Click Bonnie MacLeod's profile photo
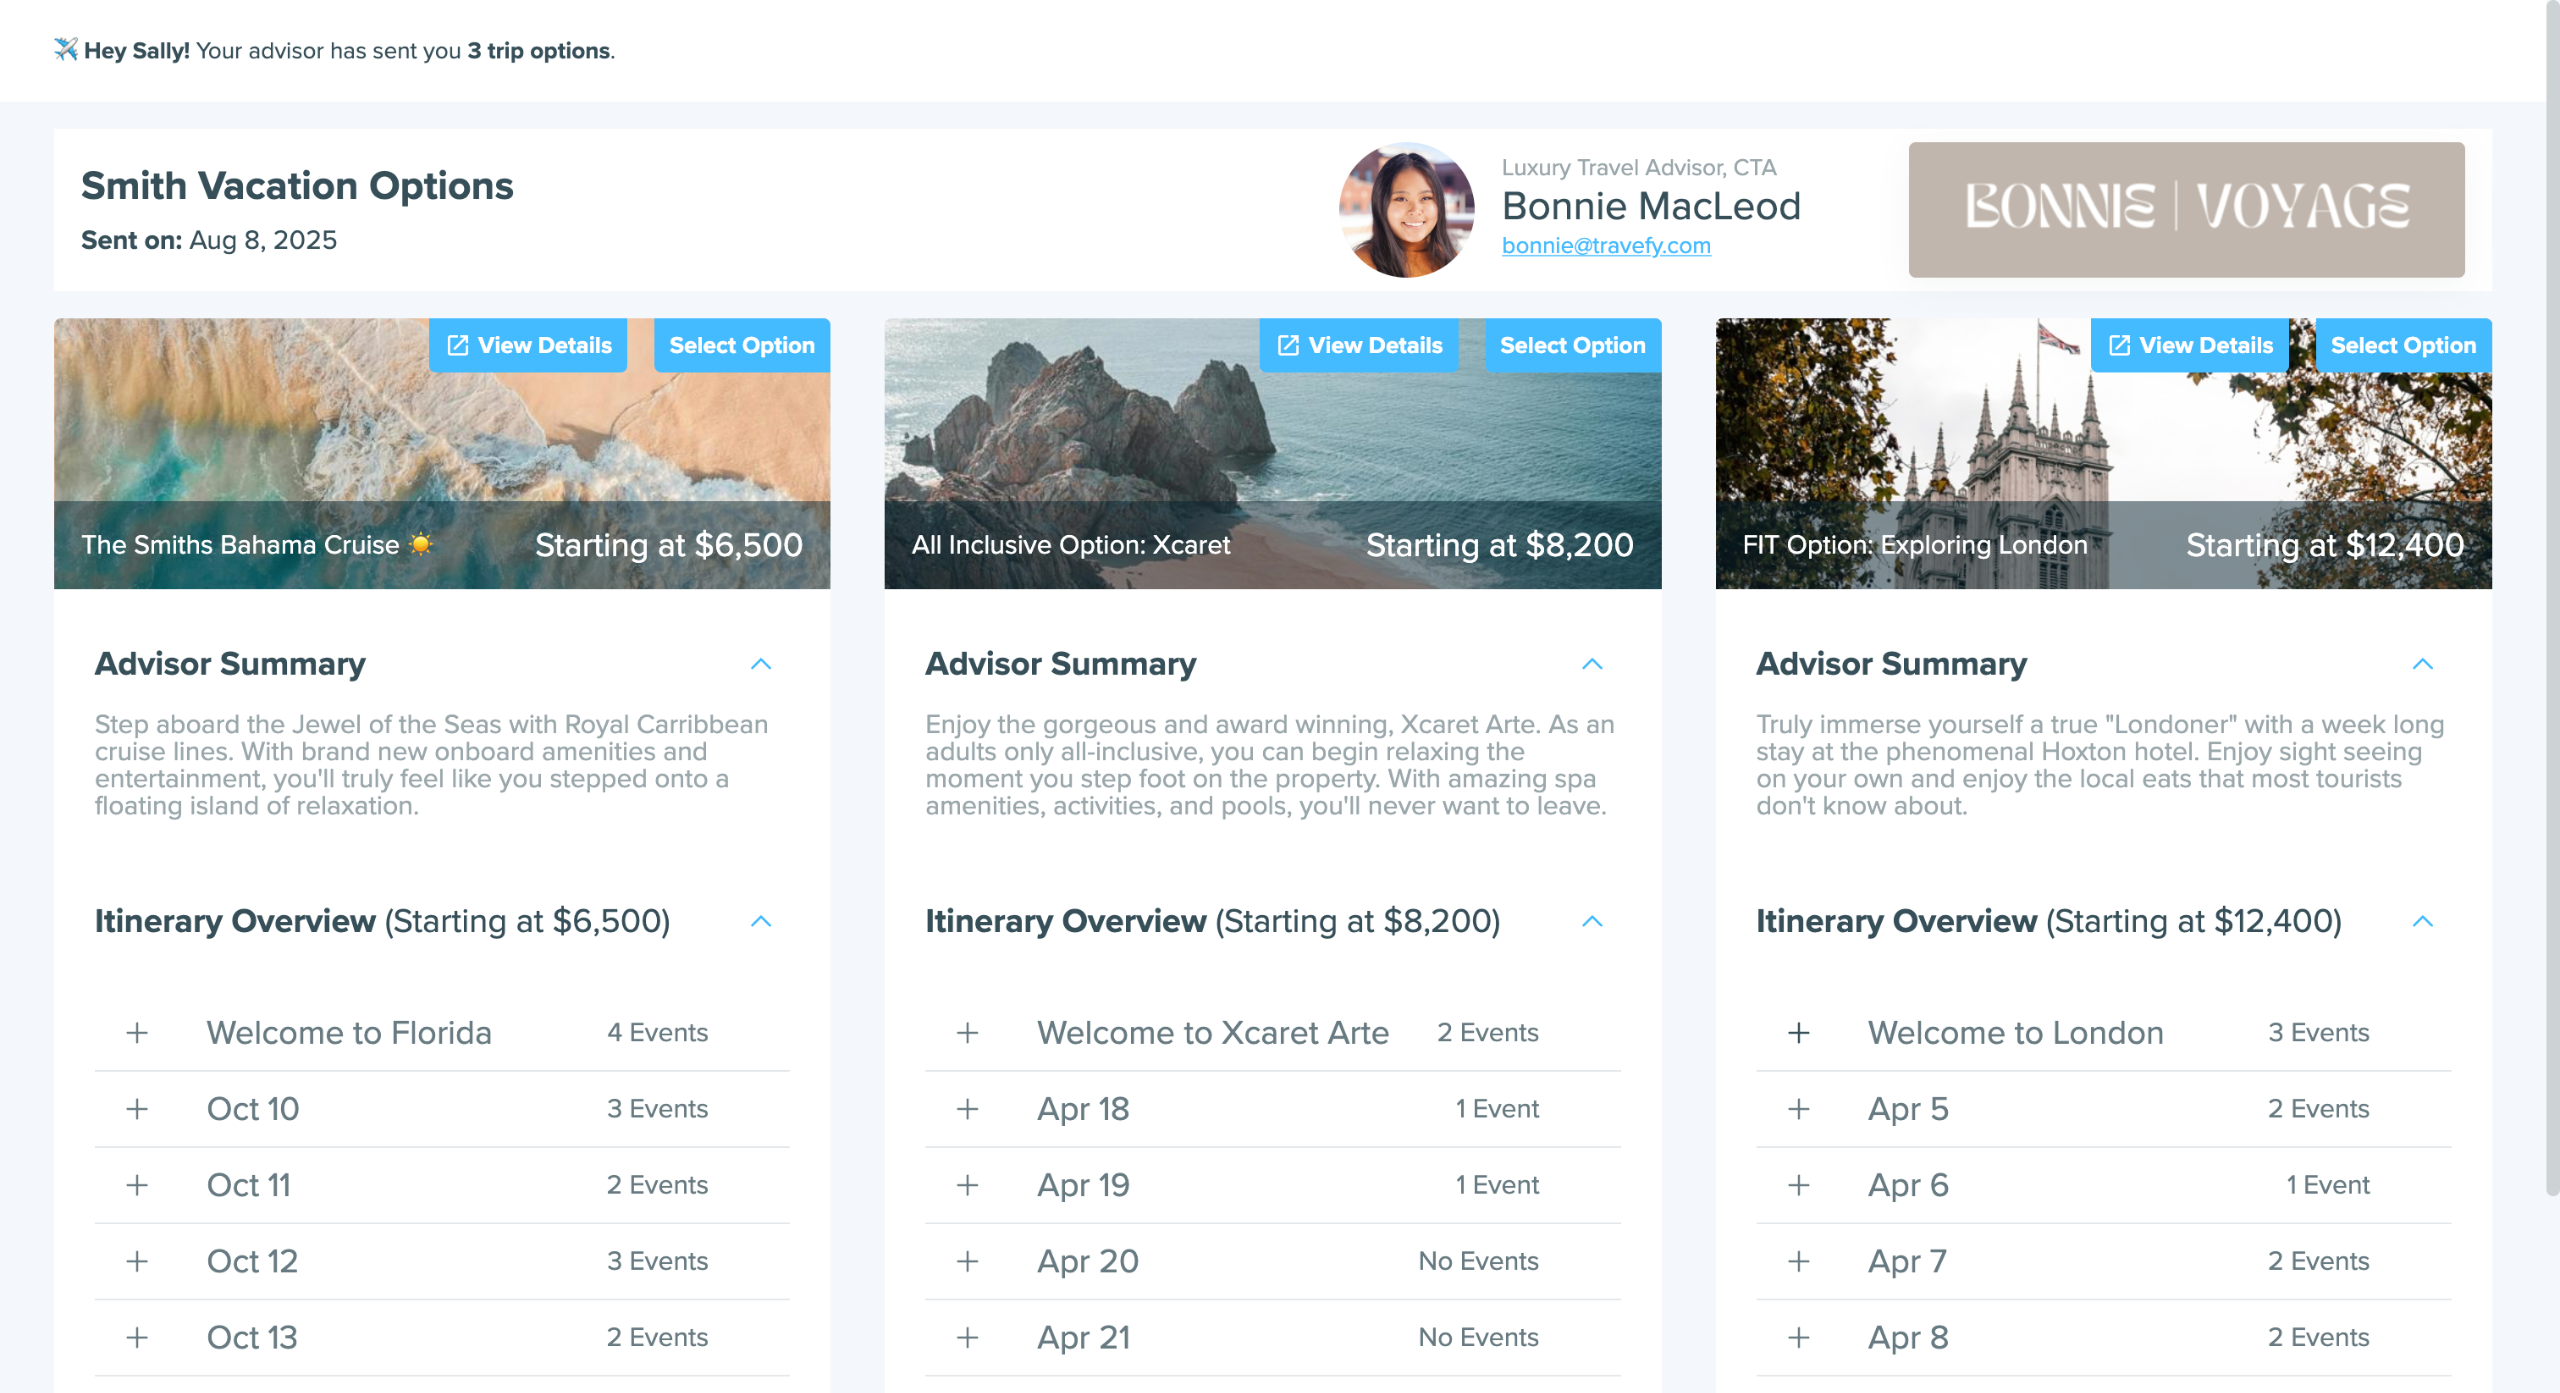The height and width of the screenshot is (1393, 2560). coord(1406,209)
